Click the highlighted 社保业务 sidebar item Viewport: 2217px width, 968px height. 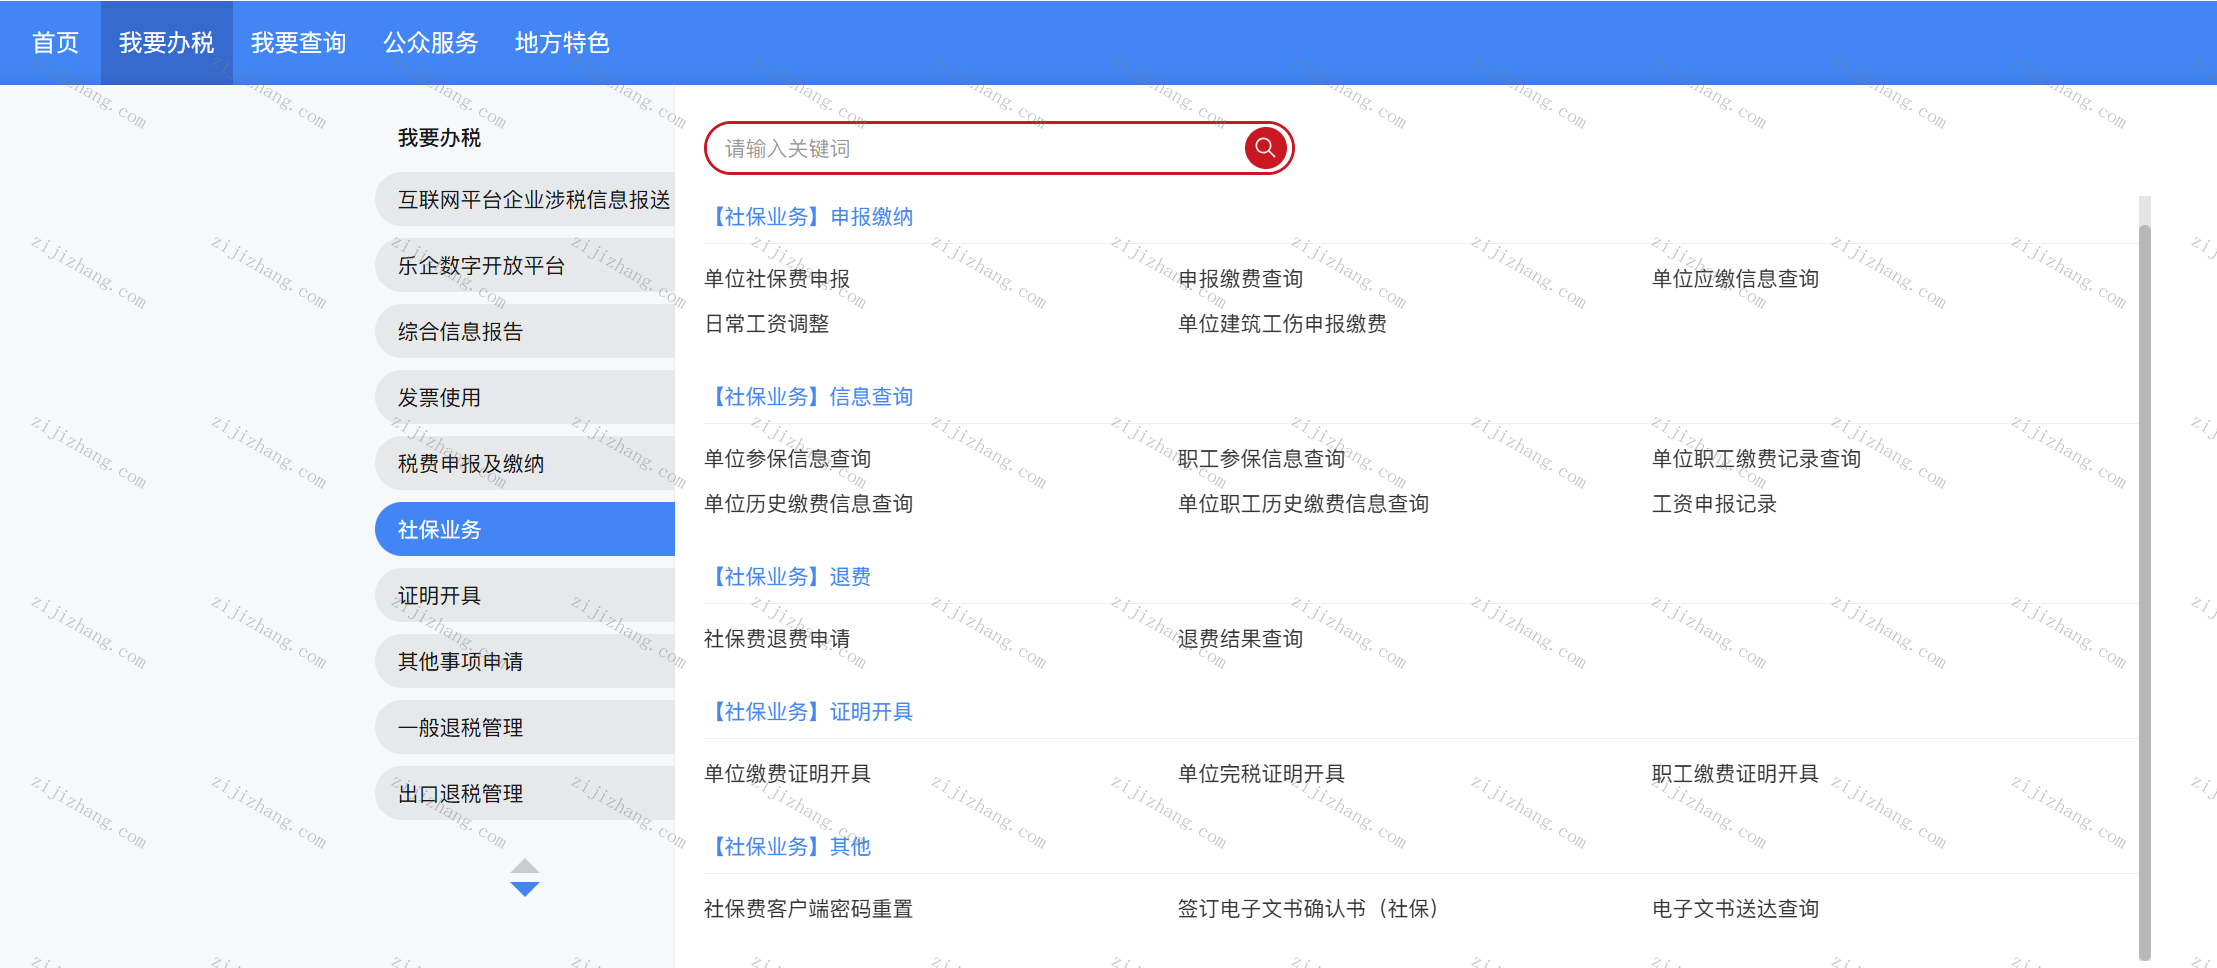click(x=525, y=530)
